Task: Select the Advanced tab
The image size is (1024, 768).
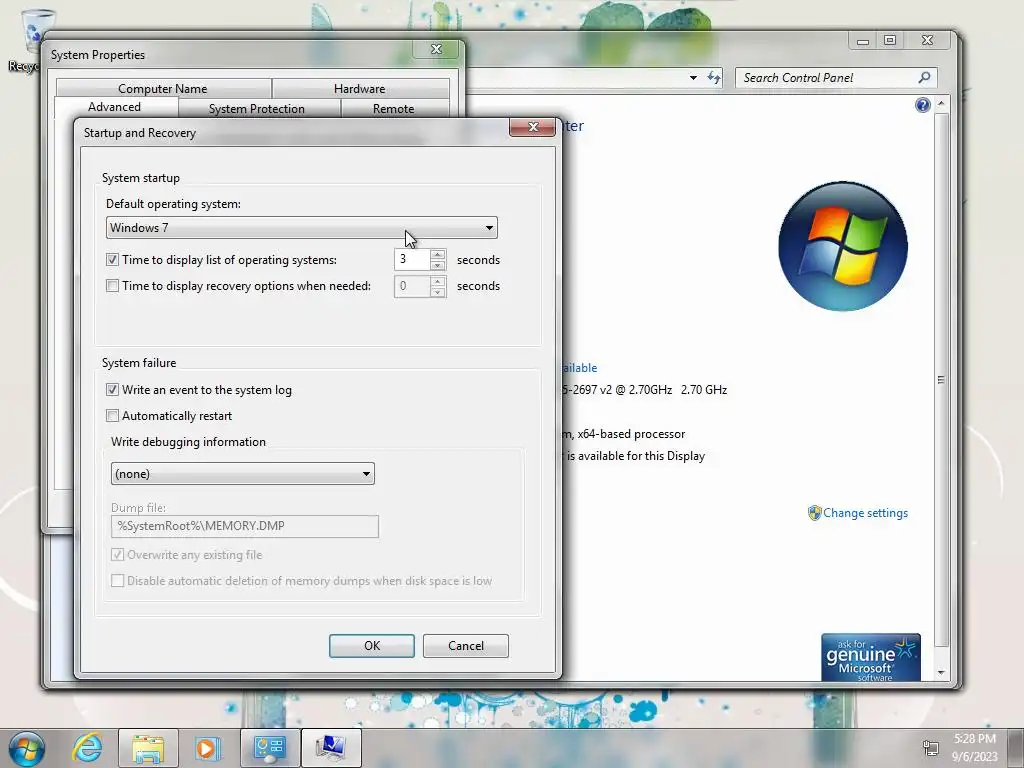Action: 115,107
